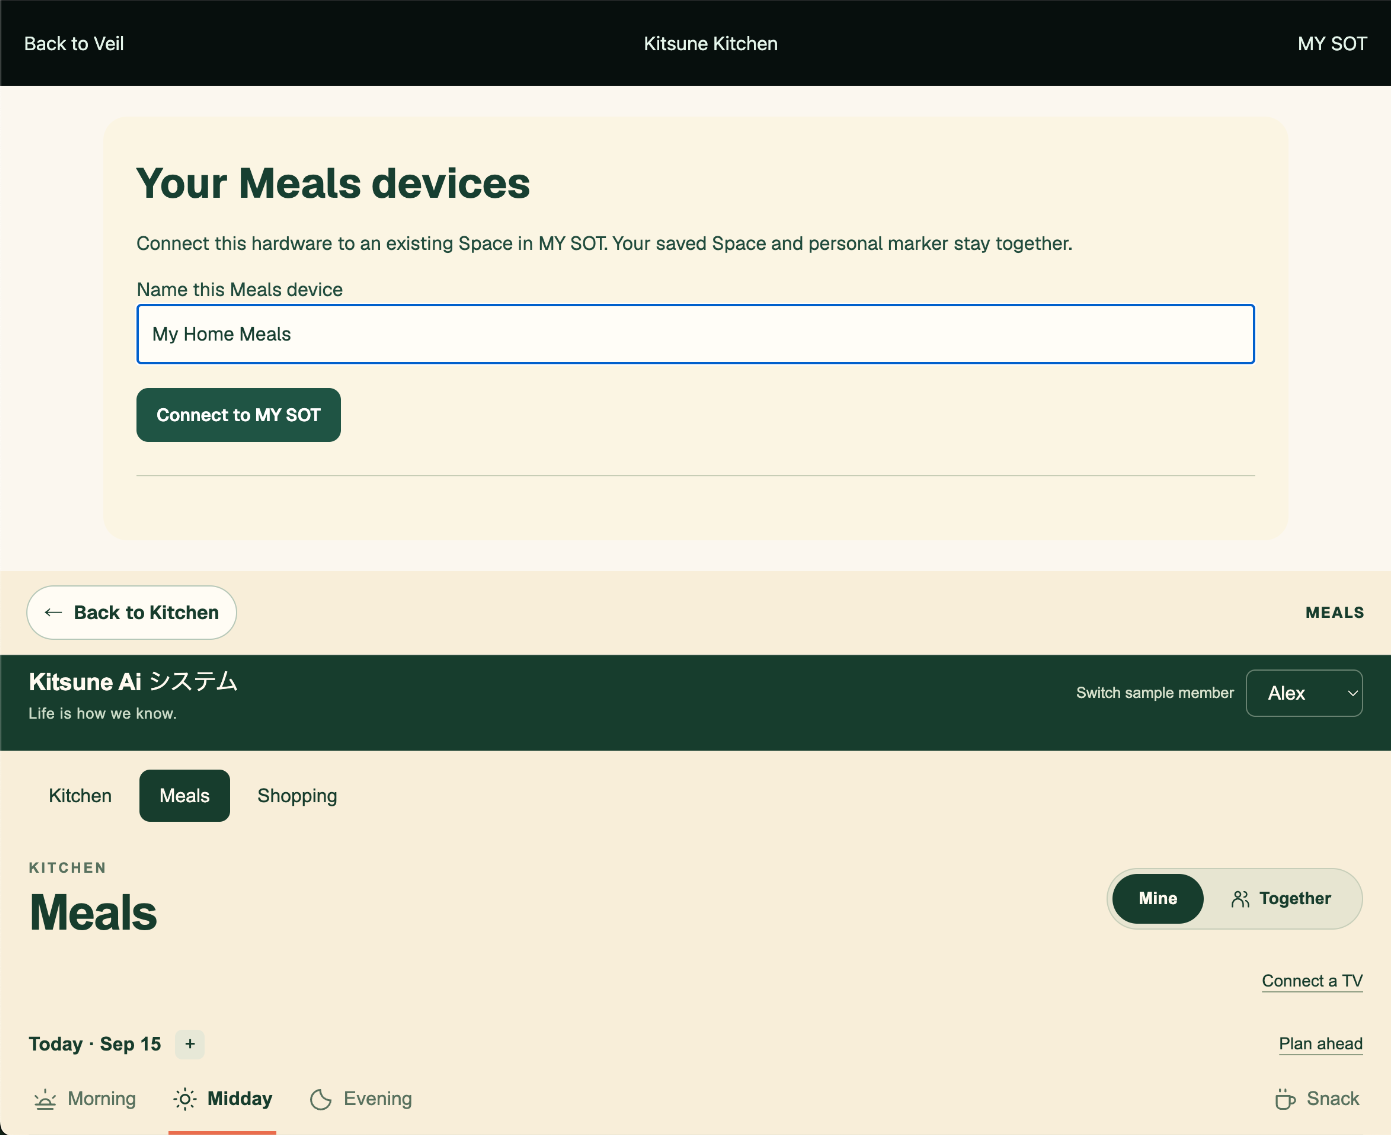This screenshot has width=1391, height=1135.
Task: Click the people icon on Together
Action: coord(1240,899)
